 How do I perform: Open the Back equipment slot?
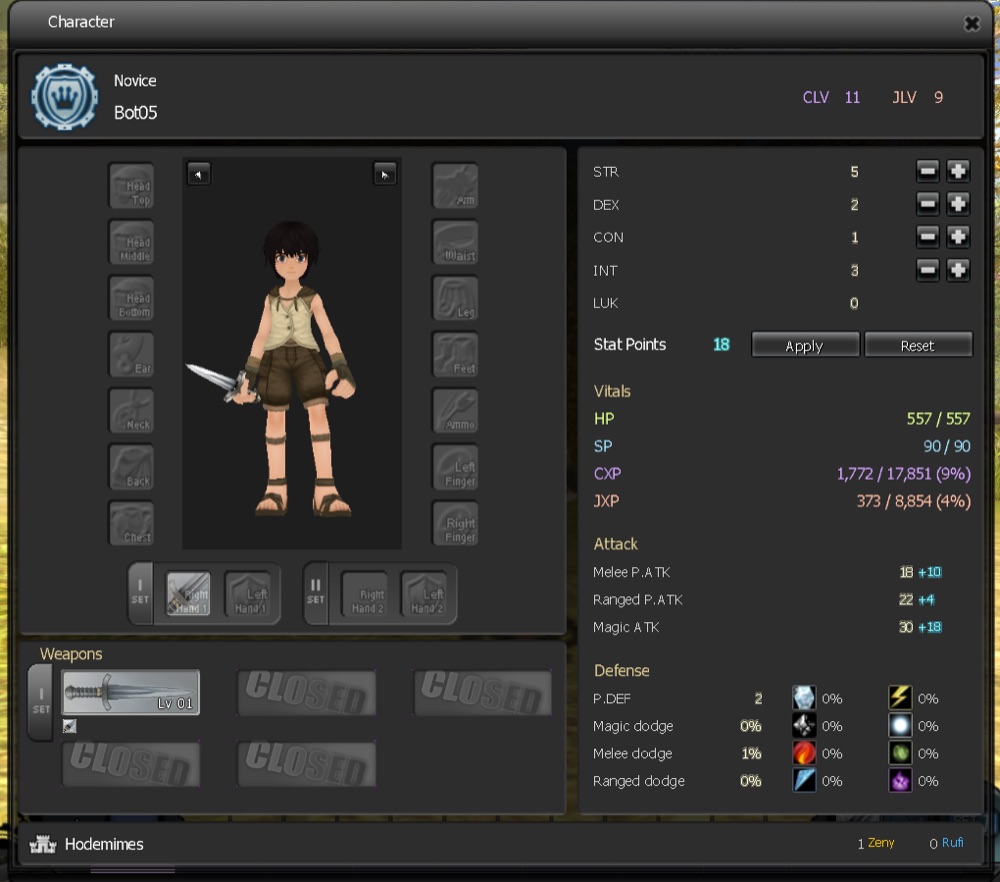coord(131,467)
